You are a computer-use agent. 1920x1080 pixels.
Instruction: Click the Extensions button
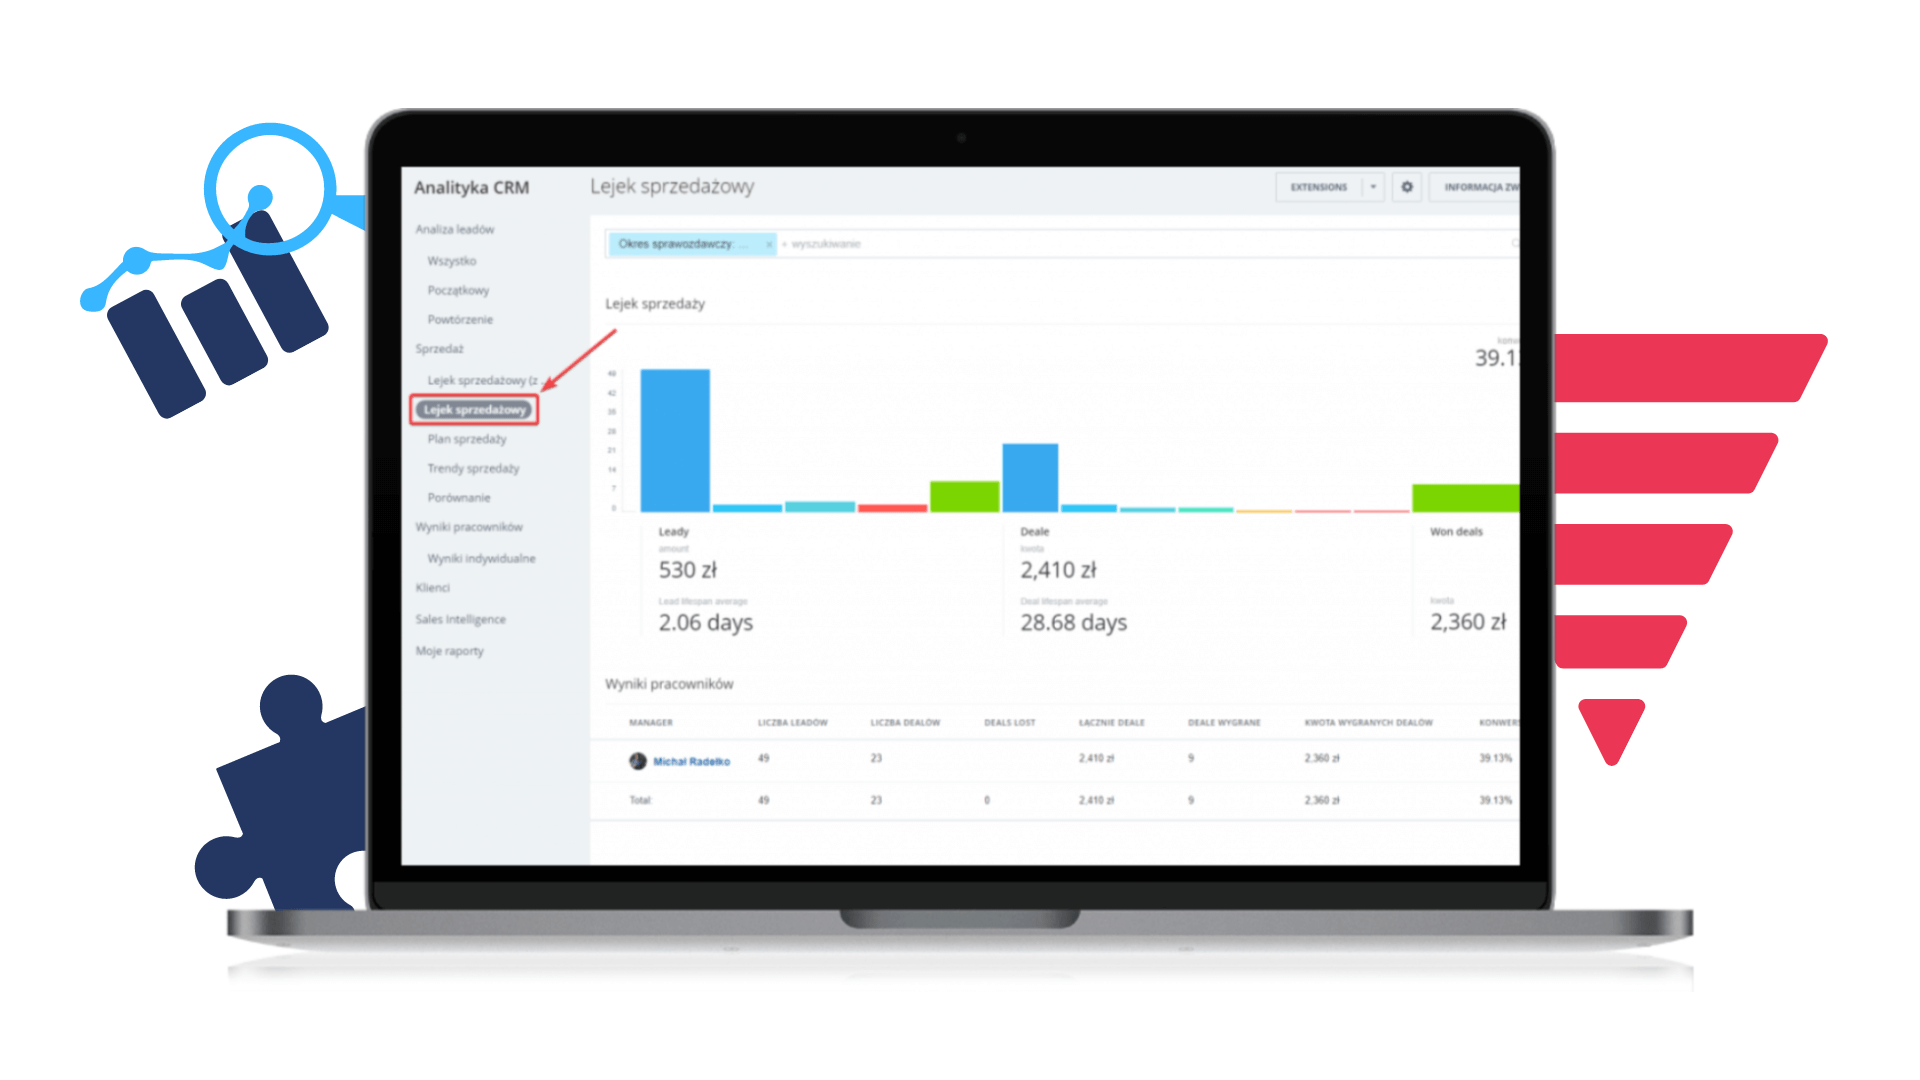1318,187
